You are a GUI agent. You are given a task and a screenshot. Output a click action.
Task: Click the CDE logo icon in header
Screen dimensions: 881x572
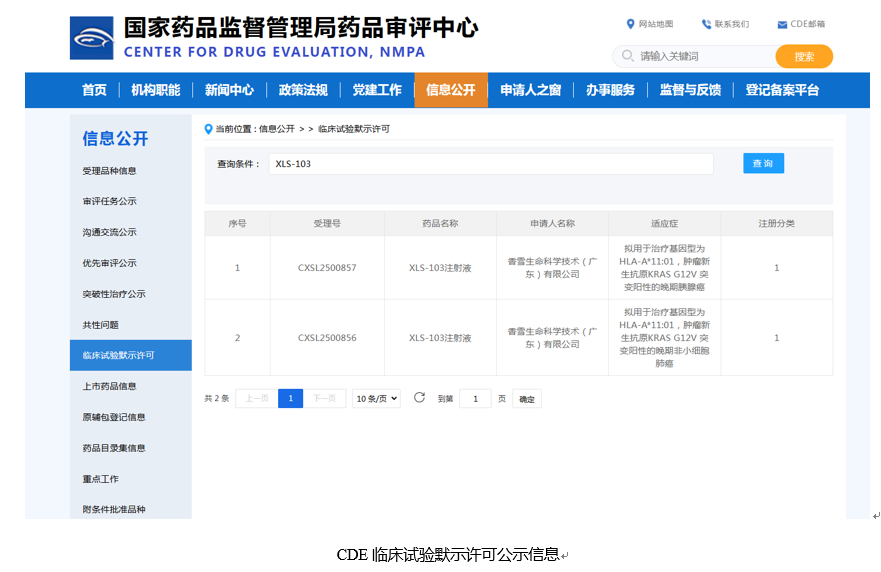91,38
